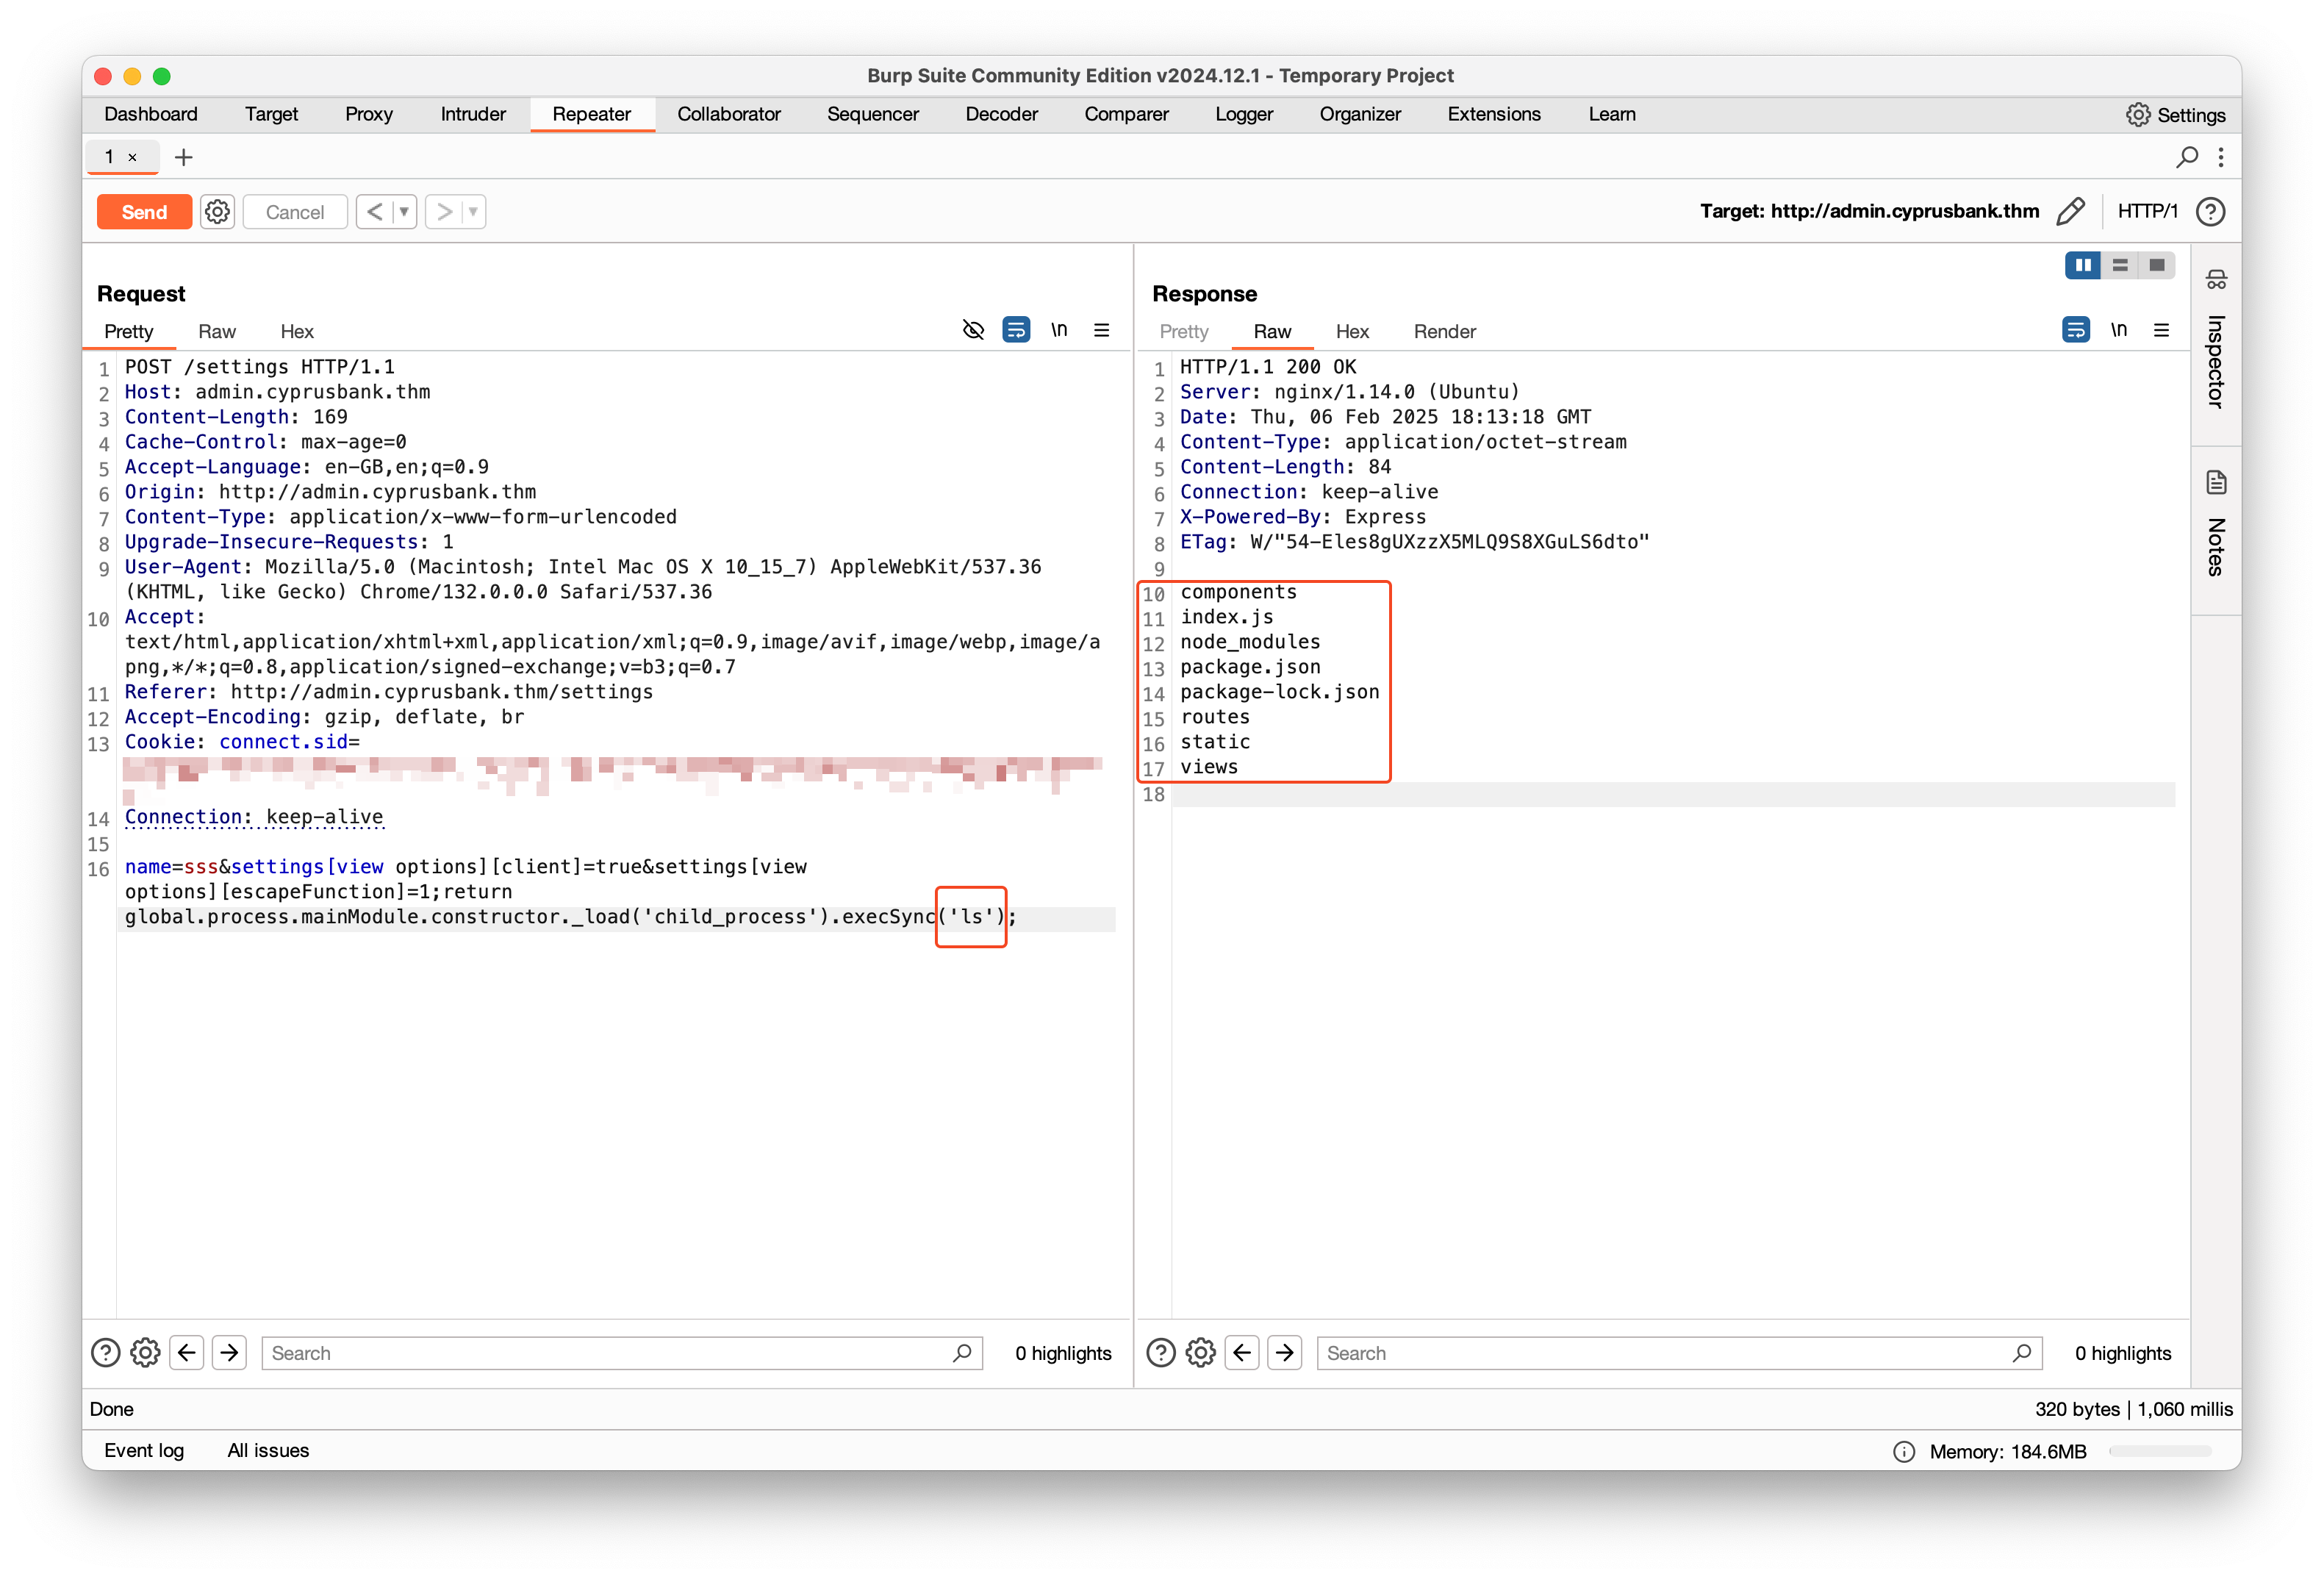Open response search settings gear
2324x1579 pixels.
[1201, 1353]
